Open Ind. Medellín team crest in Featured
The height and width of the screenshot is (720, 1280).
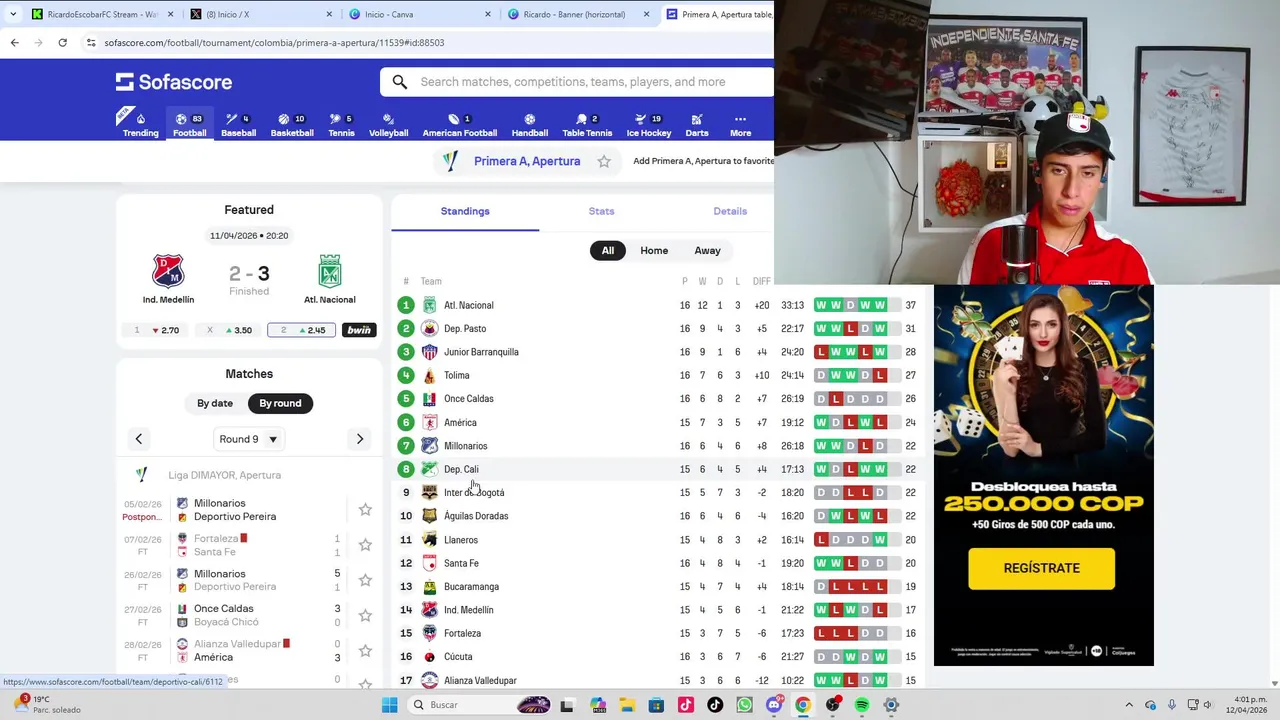(168, 271)
